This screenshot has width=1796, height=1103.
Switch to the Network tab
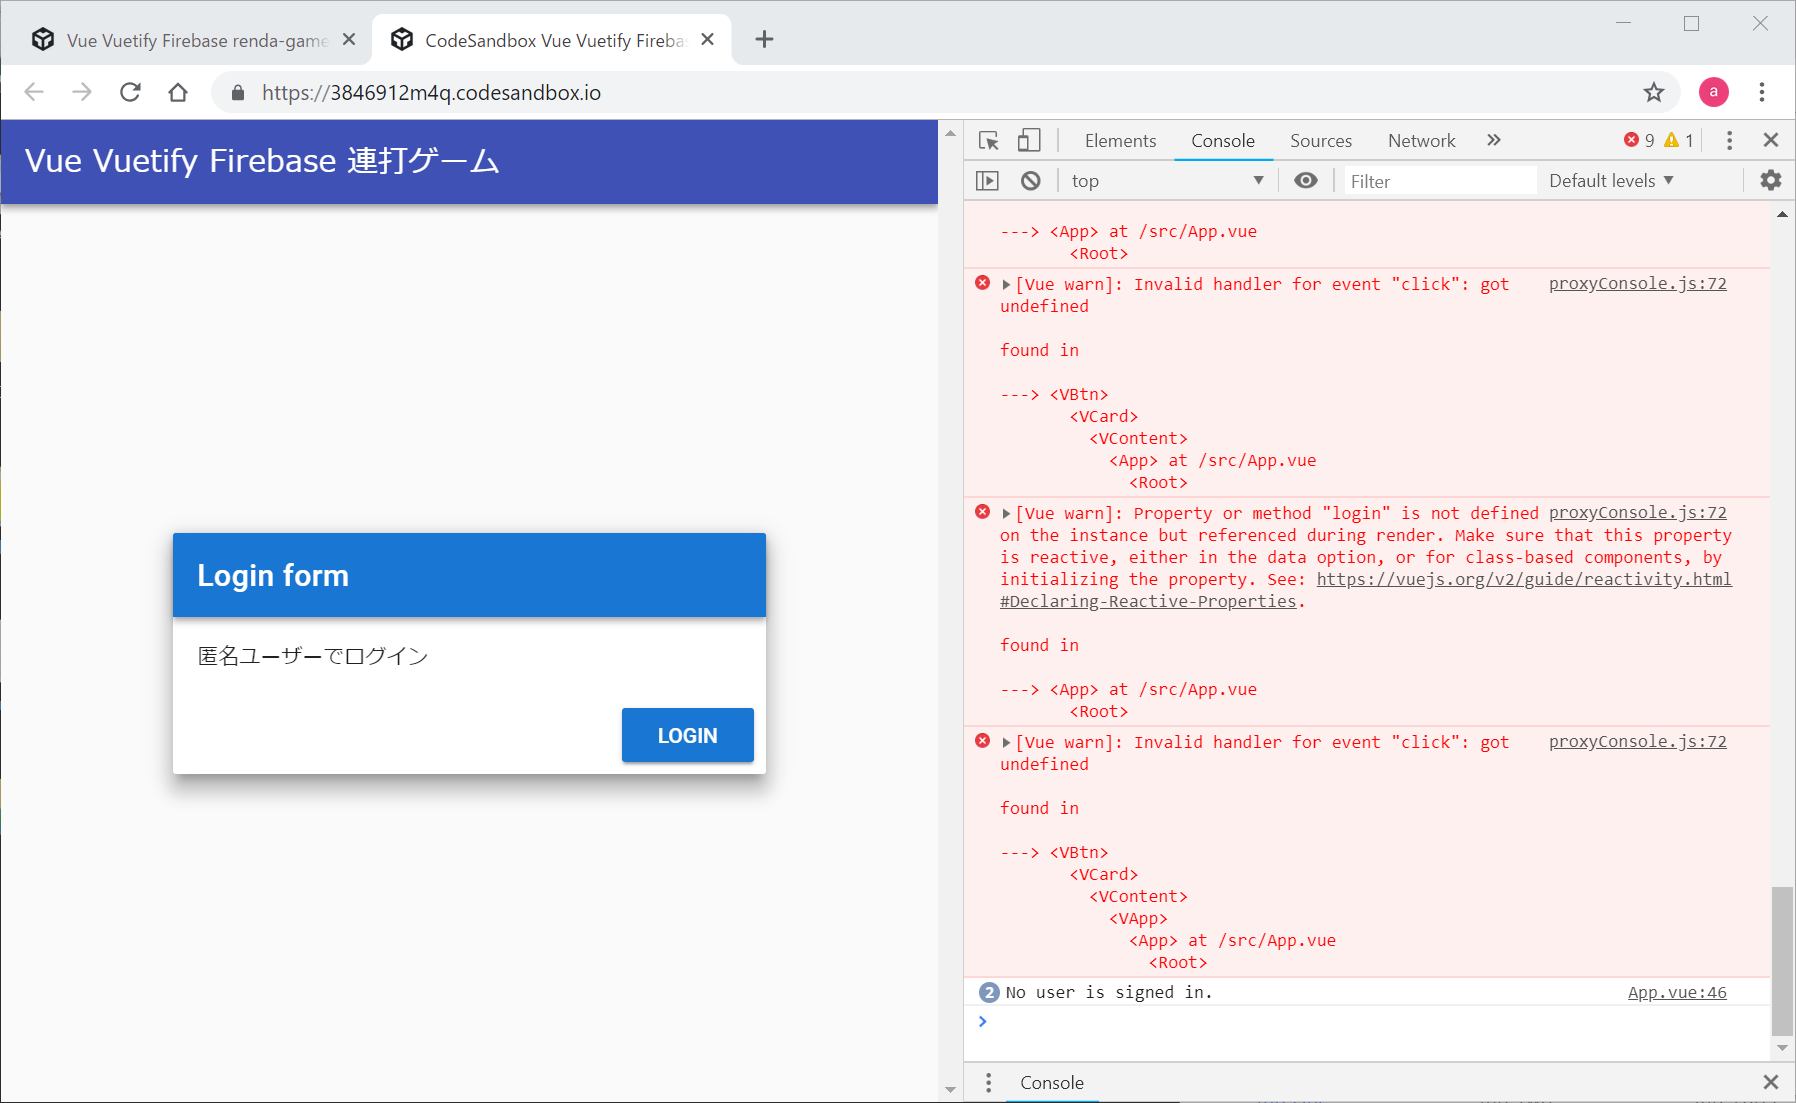(1421, 141)
